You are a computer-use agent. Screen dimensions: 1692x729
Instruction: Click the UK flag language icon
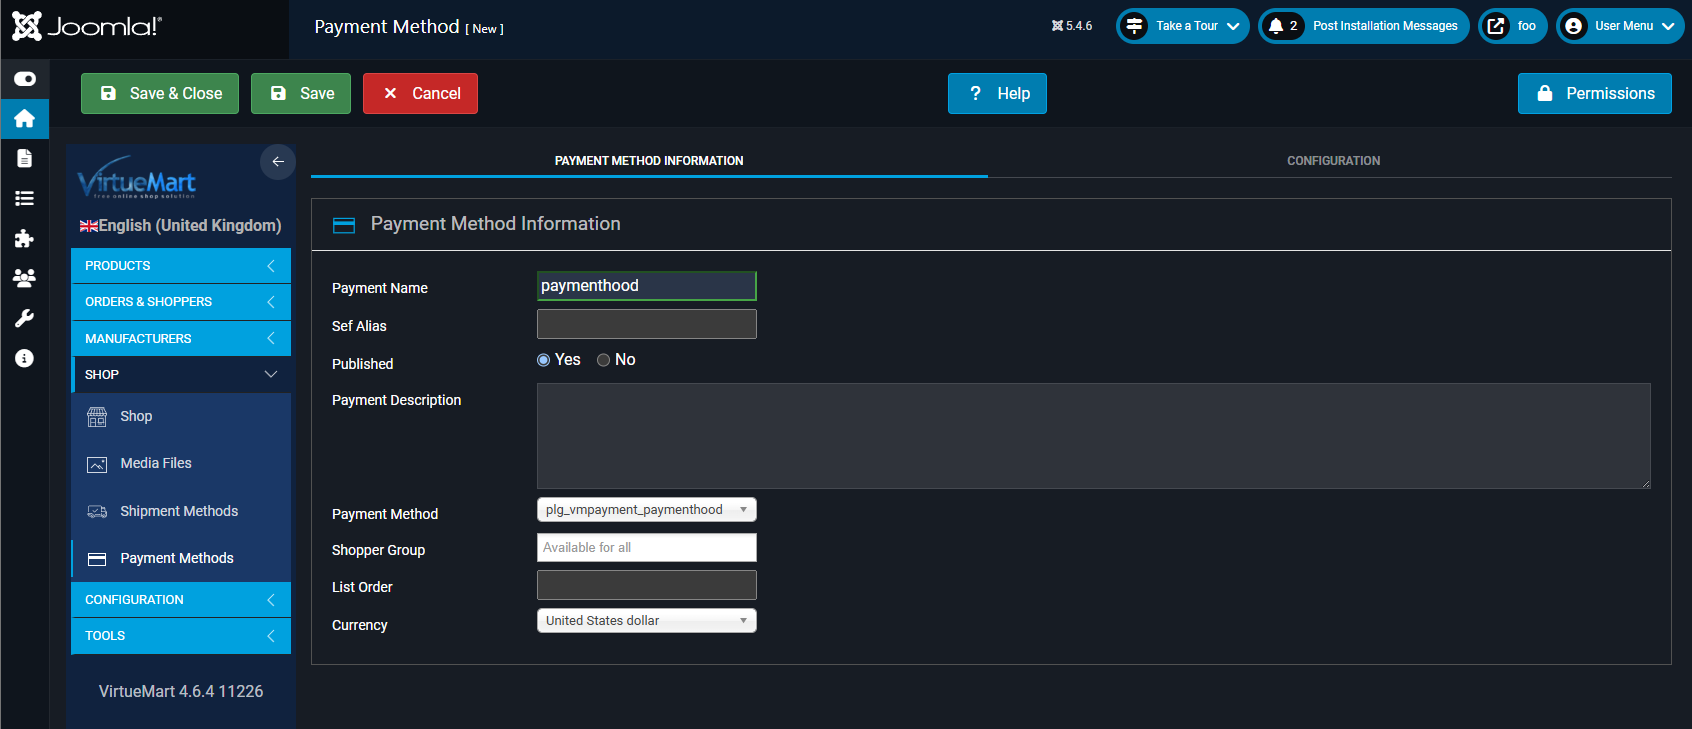89,226
